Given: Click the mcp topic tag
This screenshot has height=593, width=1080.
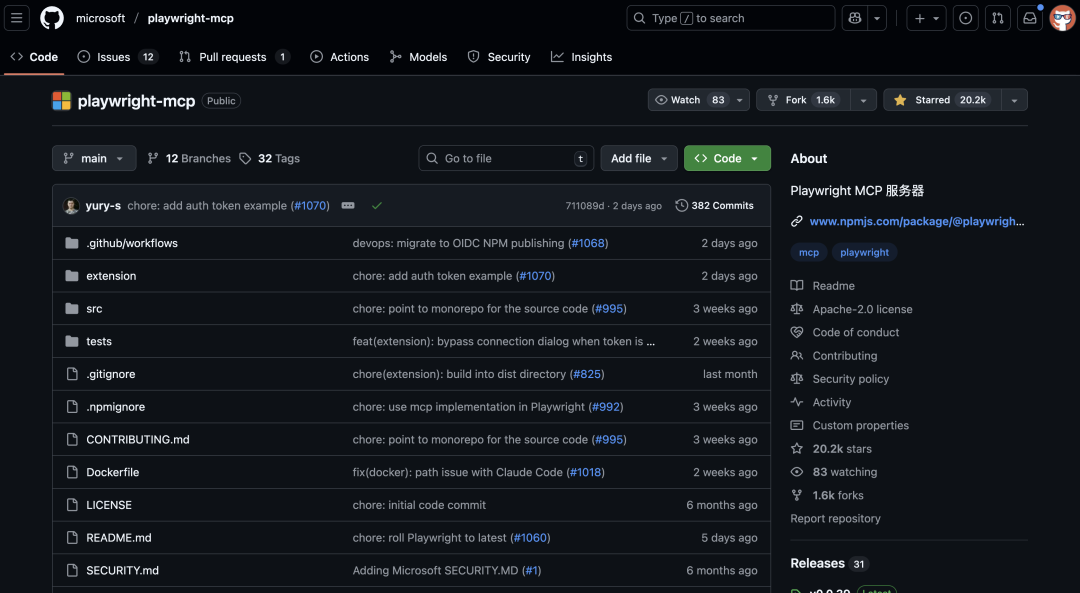Looking at the screenshot, I should pos(809,252).
